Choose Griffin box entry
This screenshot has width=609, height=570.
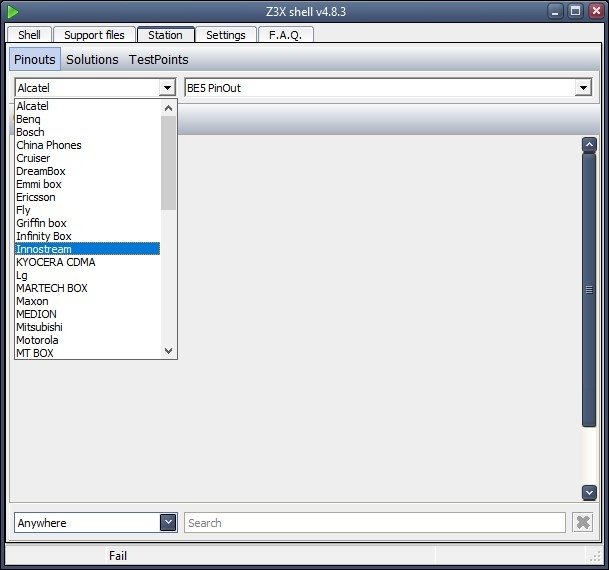coord(87,223)
